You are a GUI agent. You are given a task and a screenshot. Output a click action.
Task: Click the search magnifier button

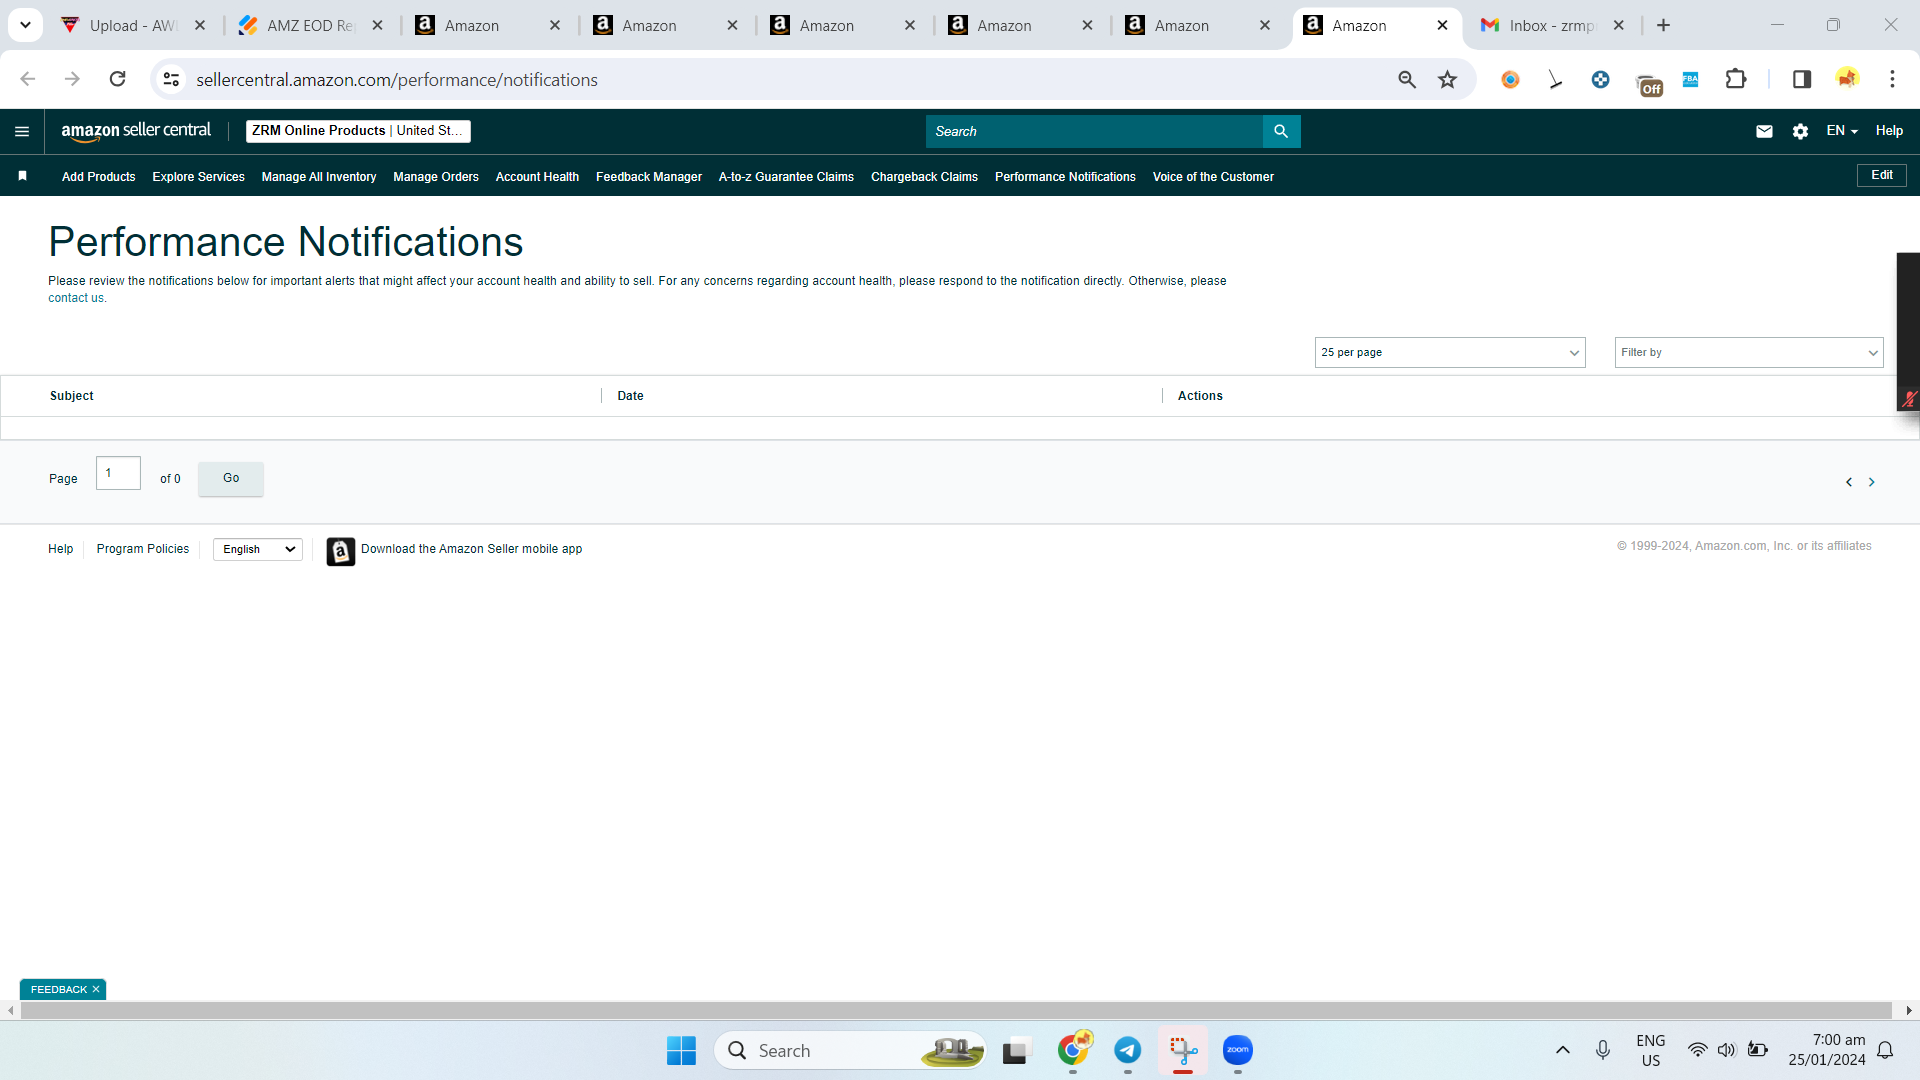click(x=1281, y=131)
